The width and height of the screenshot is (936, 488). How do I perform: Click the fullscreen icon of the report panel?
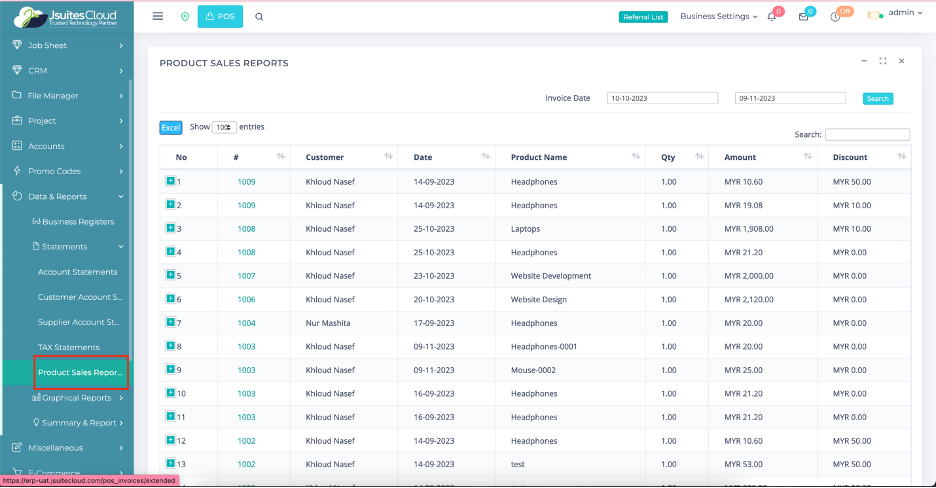click(883, 61)
